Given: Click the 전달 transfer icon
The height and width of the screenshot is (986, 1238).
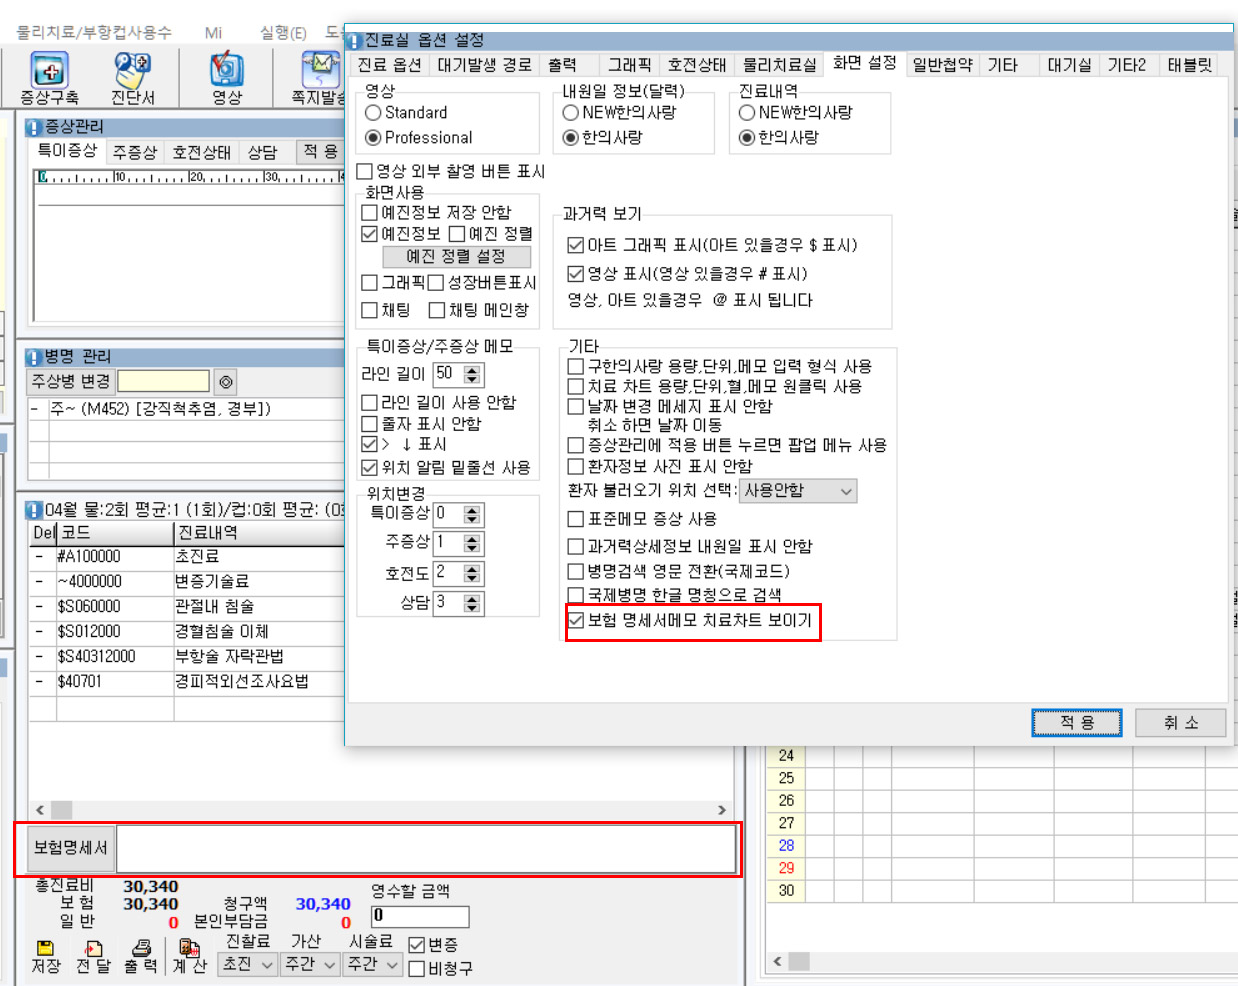Looking at the screenshot, I should [x=94, y=948].
